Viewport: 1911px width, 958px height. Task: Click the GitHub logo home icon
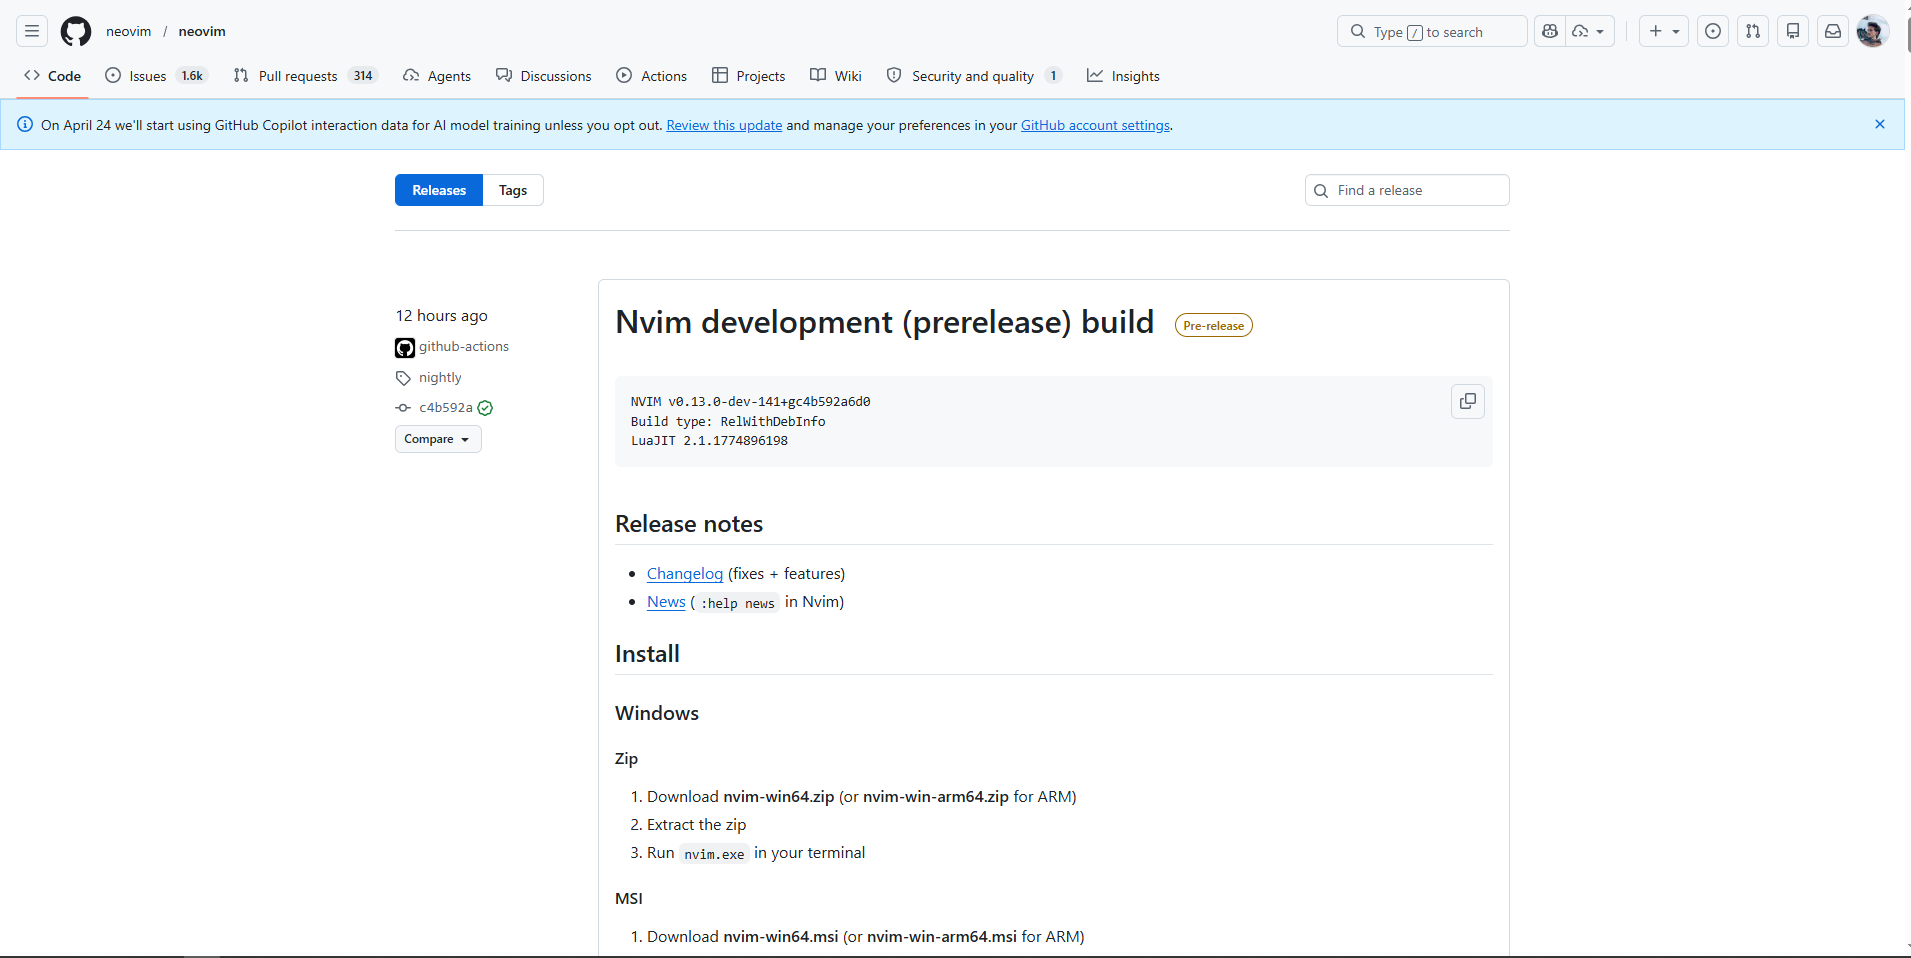[76, 31]
